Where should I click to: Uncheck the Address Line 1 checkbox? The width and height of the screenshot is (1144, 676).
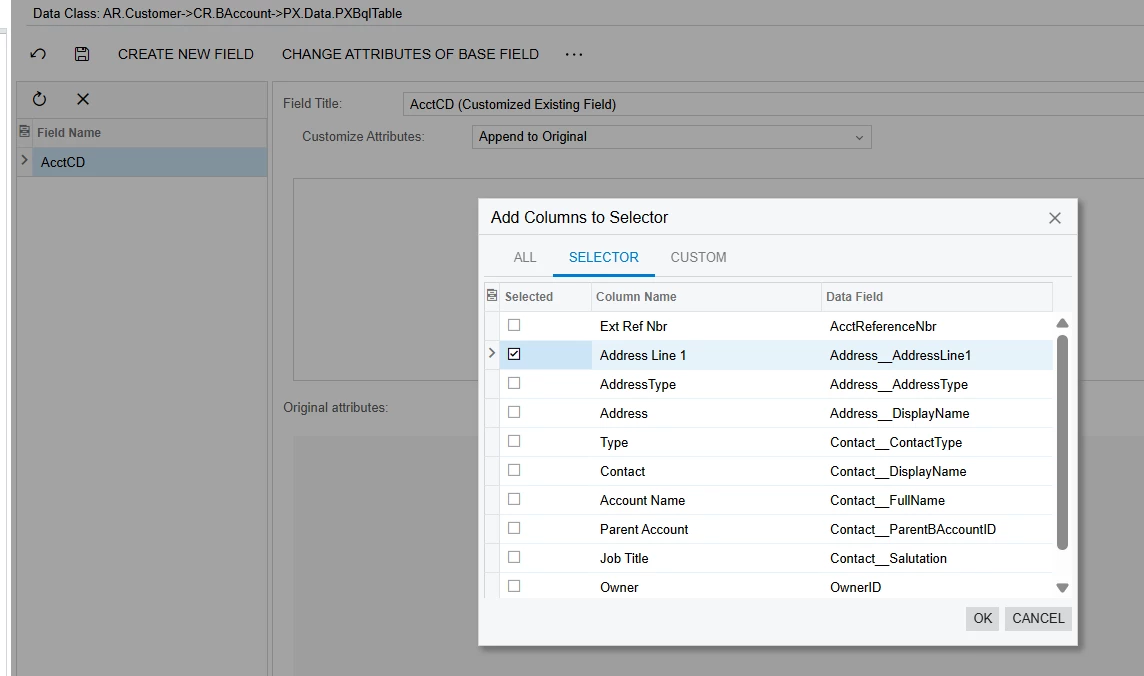click(514, 354)
